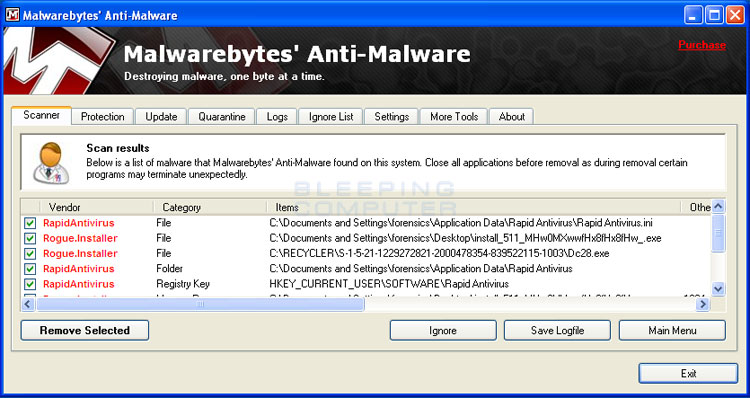This screenshot has width=750, height=398.
Task: Uncheck the RapidAntivirus .ini file checkbox
Action: tap(30, 223)
